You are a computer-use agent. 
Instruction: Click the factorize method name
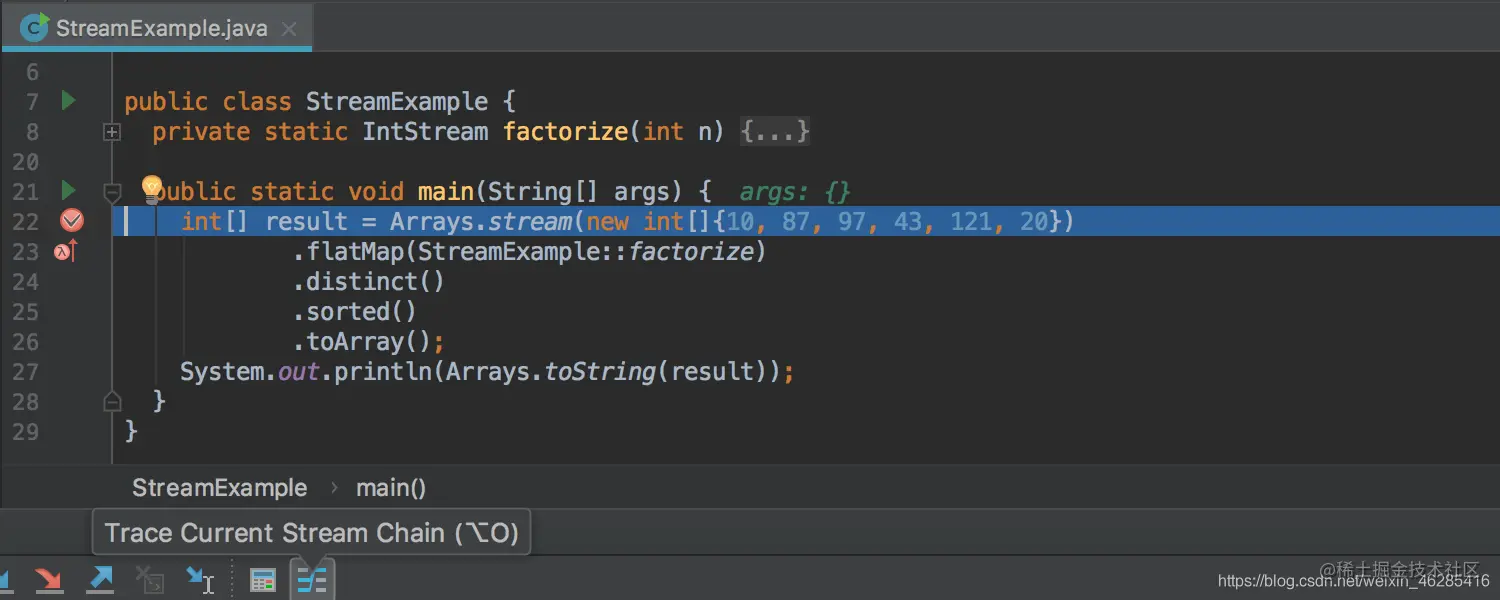(x=565, y=131)
